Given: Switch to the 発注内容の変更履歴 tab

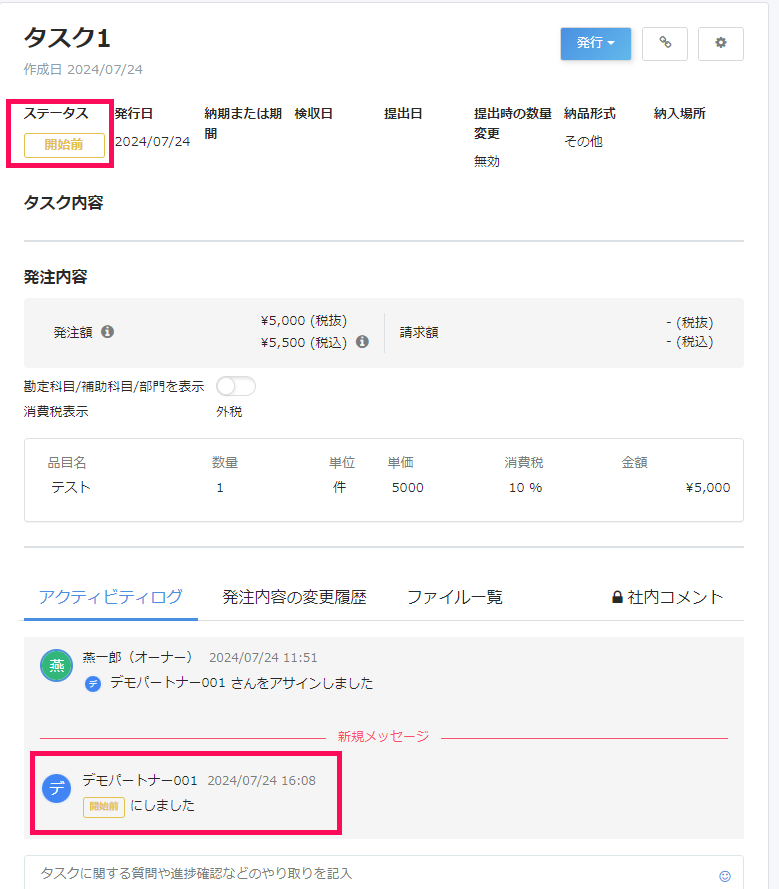Looking at the screenshot, I should click(294, 597).
